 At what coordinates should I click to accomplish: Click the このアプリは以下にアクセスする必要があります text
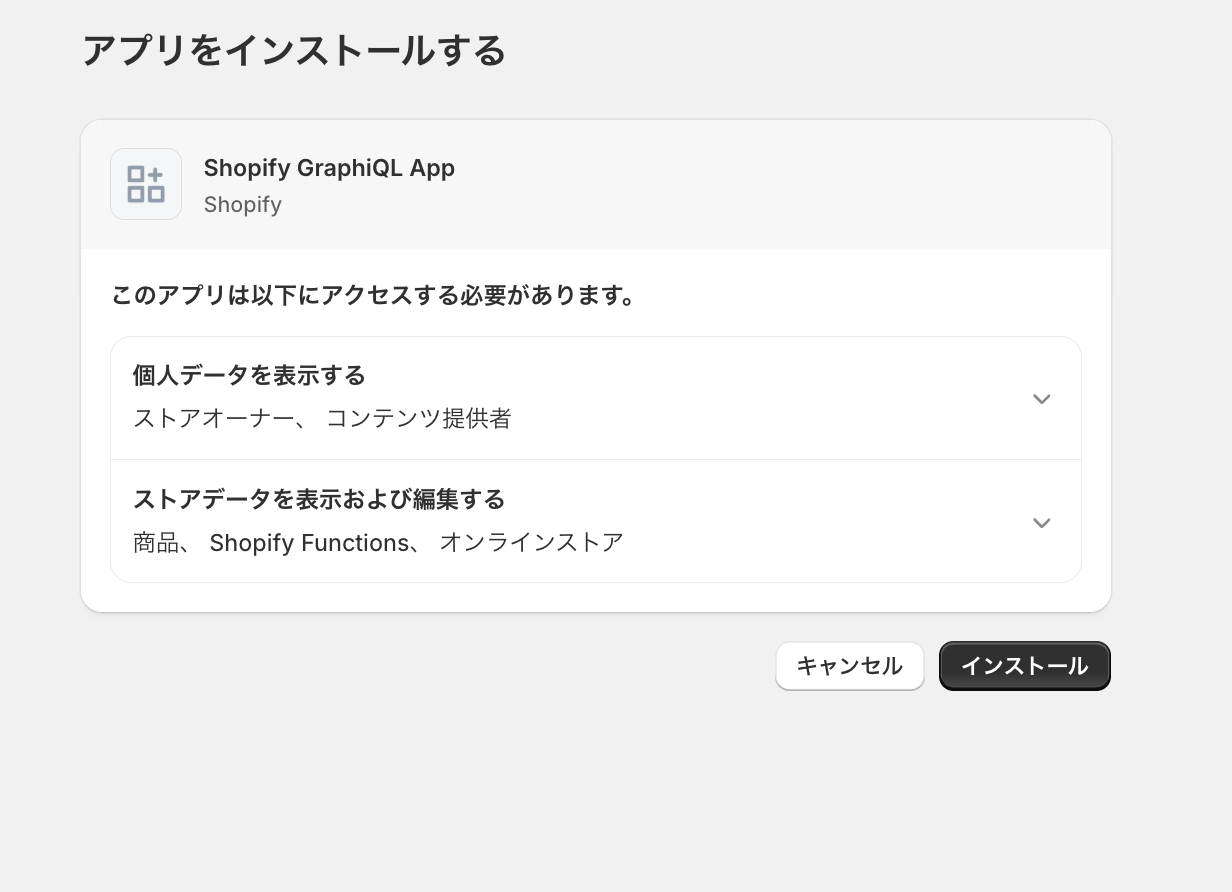click(374, 296)
